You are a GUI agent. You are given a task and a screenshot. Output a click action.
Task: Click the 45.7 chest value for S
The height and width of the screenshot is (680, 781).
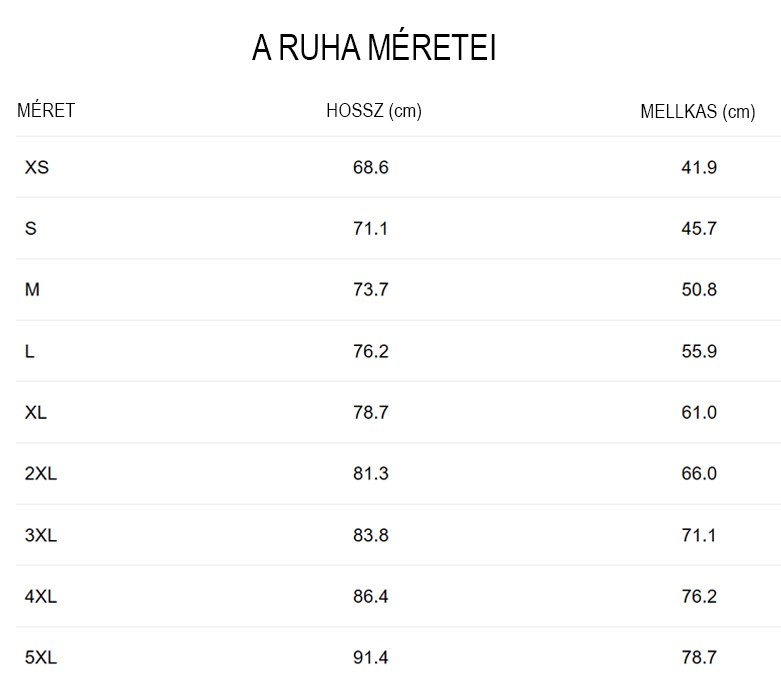click(x=699, y=229)
